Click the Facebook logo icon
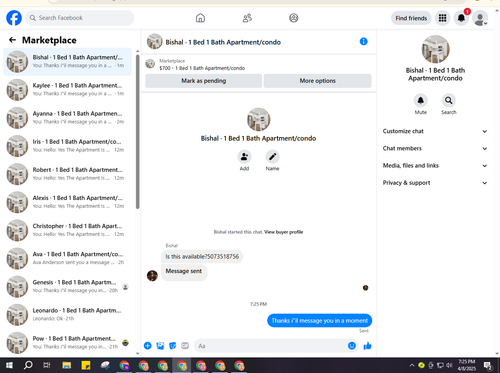The width and height of the screenshot is (500, 373). pos(14,18)
